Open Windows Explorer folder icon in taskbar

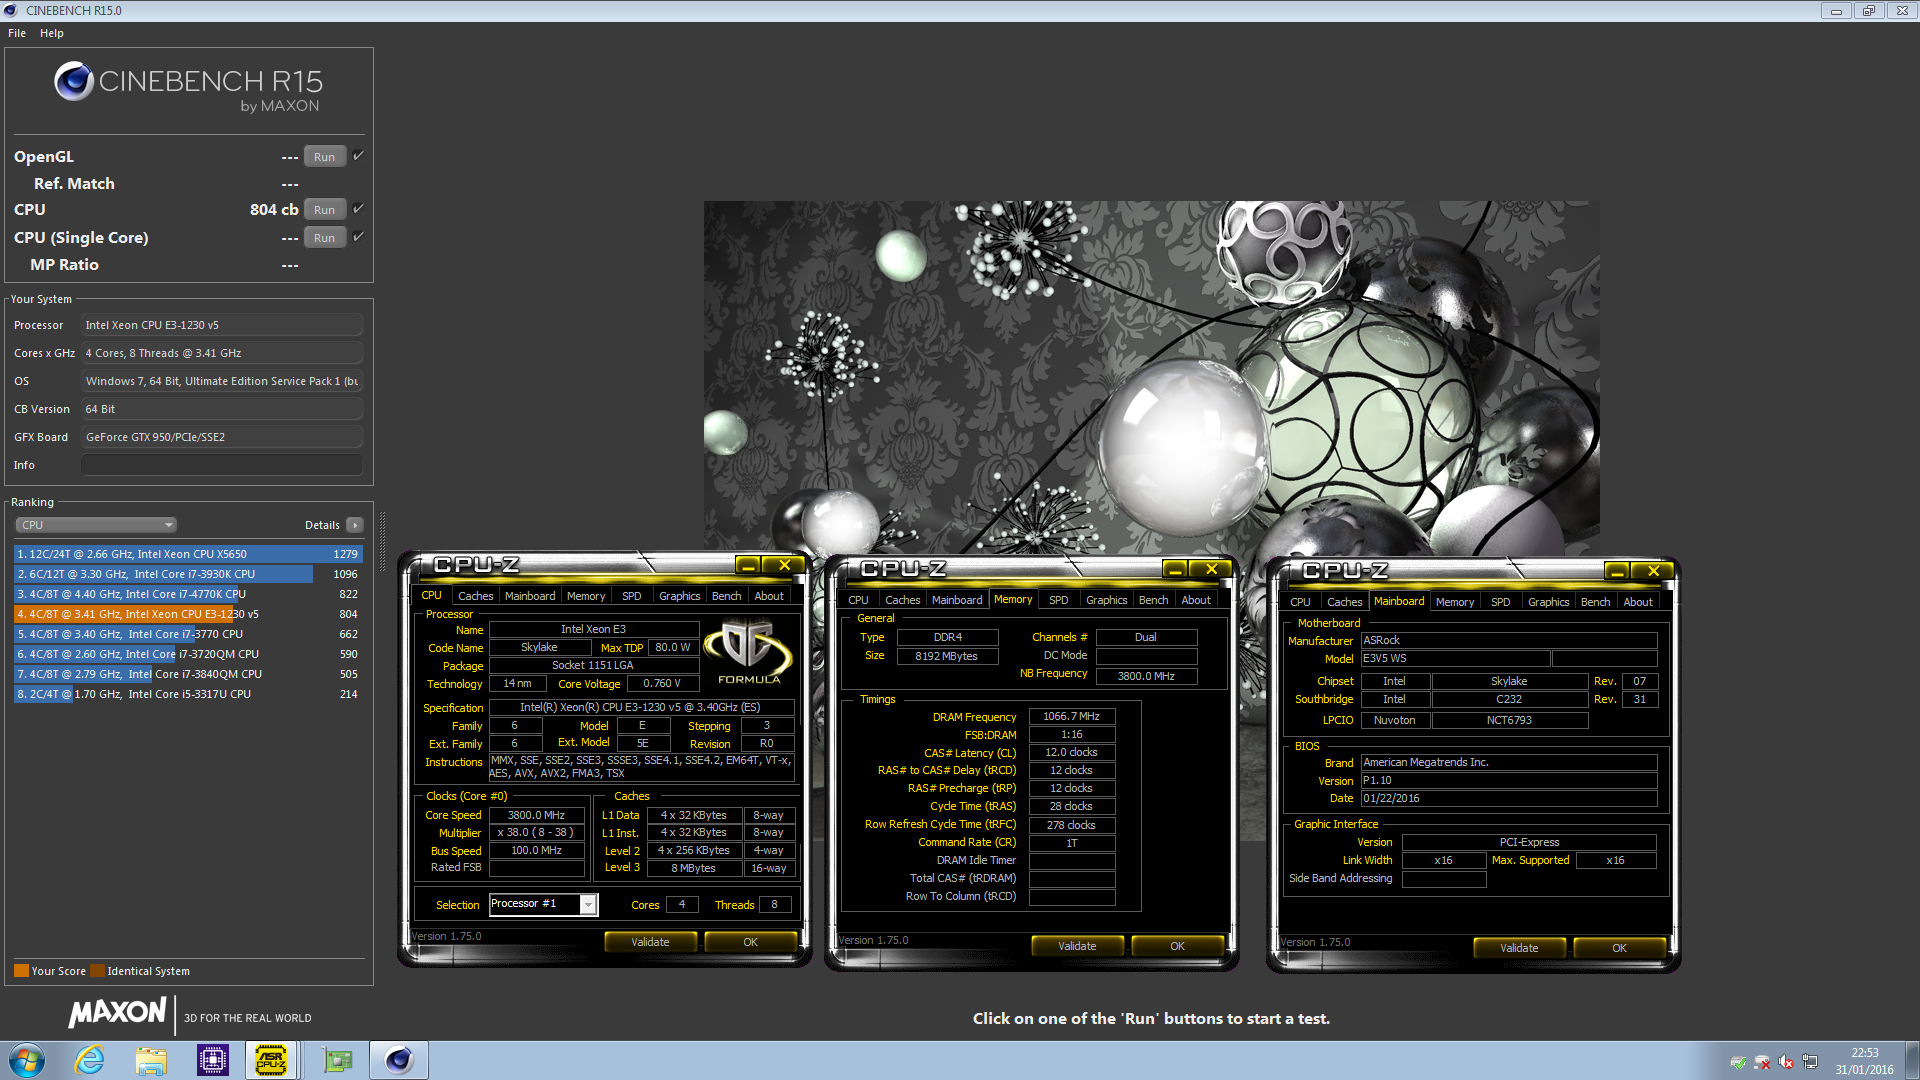tap(151, 1060)
